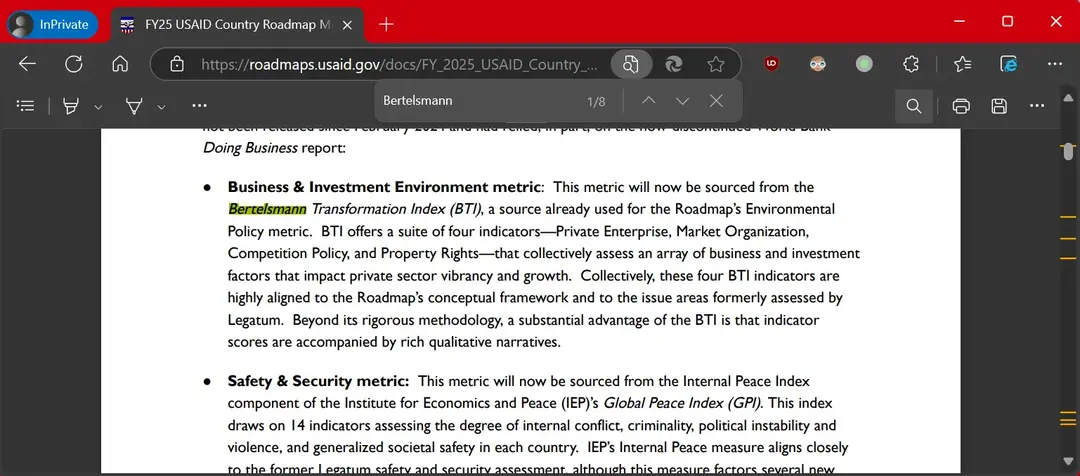The width and height of the screenshot is (1080, 476).
Task: Open the PDF toolbar ellipsis menu on the left
Action: (x=199, y=106)
